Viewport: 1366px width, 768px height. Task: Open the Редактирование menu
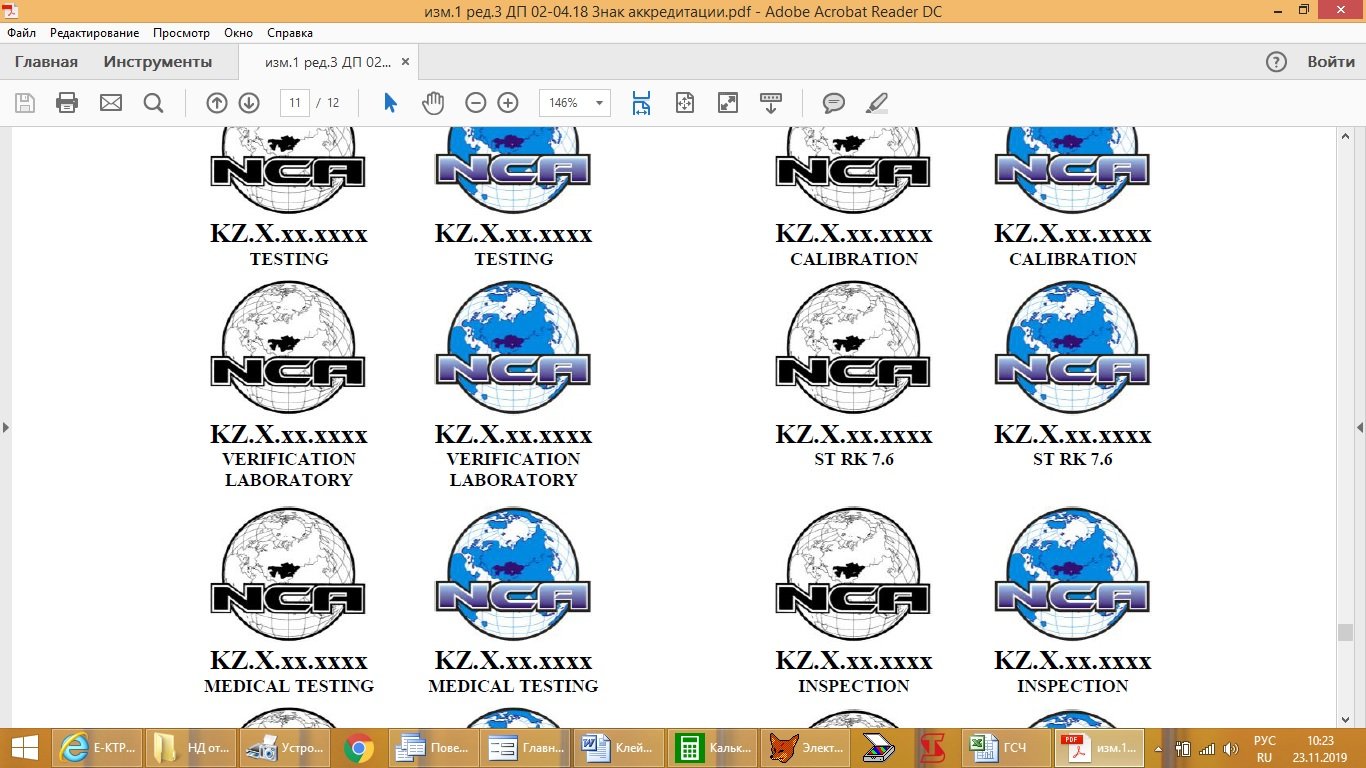[94, 33]
